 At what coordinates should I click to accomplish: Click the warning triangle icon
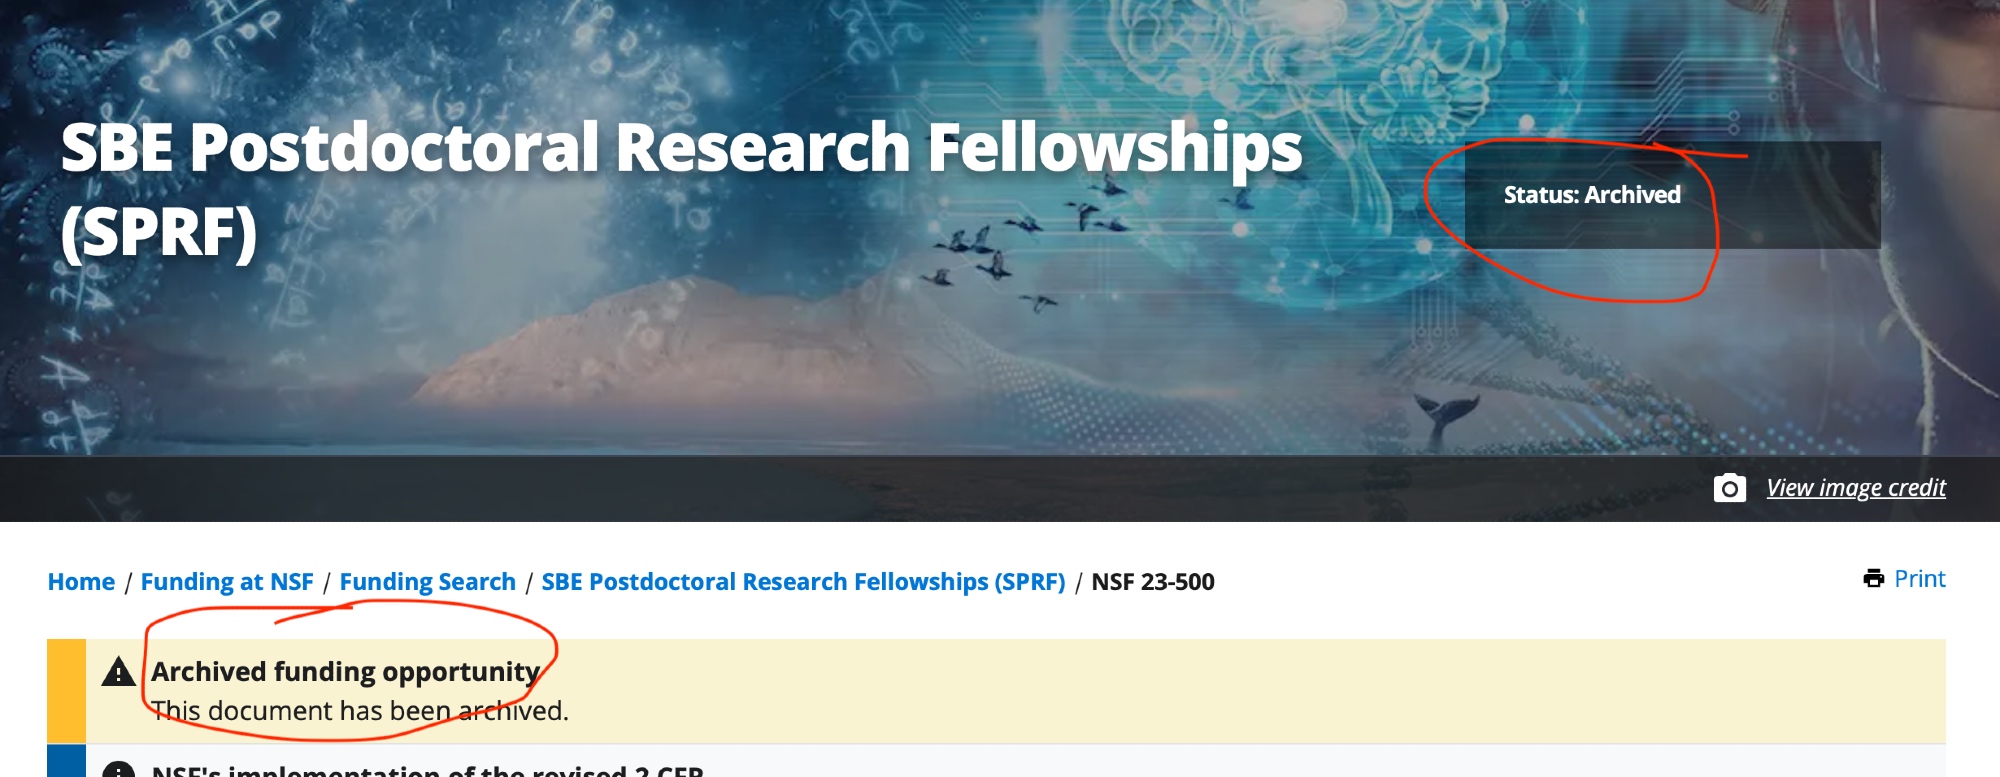119,672
